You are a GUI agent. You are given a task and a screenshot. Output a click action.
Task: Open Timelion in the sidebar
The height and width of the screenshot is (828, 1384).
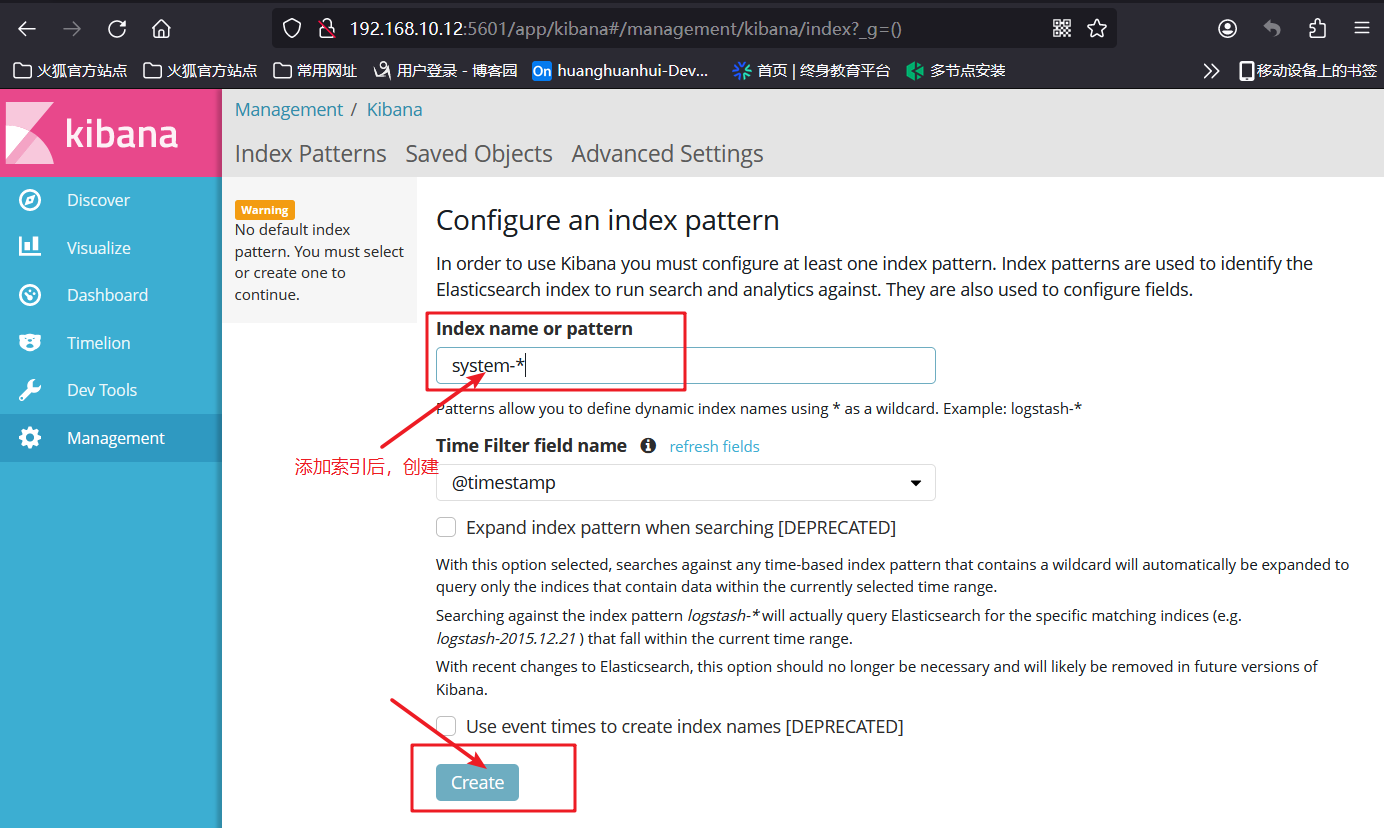click(99, 343)
